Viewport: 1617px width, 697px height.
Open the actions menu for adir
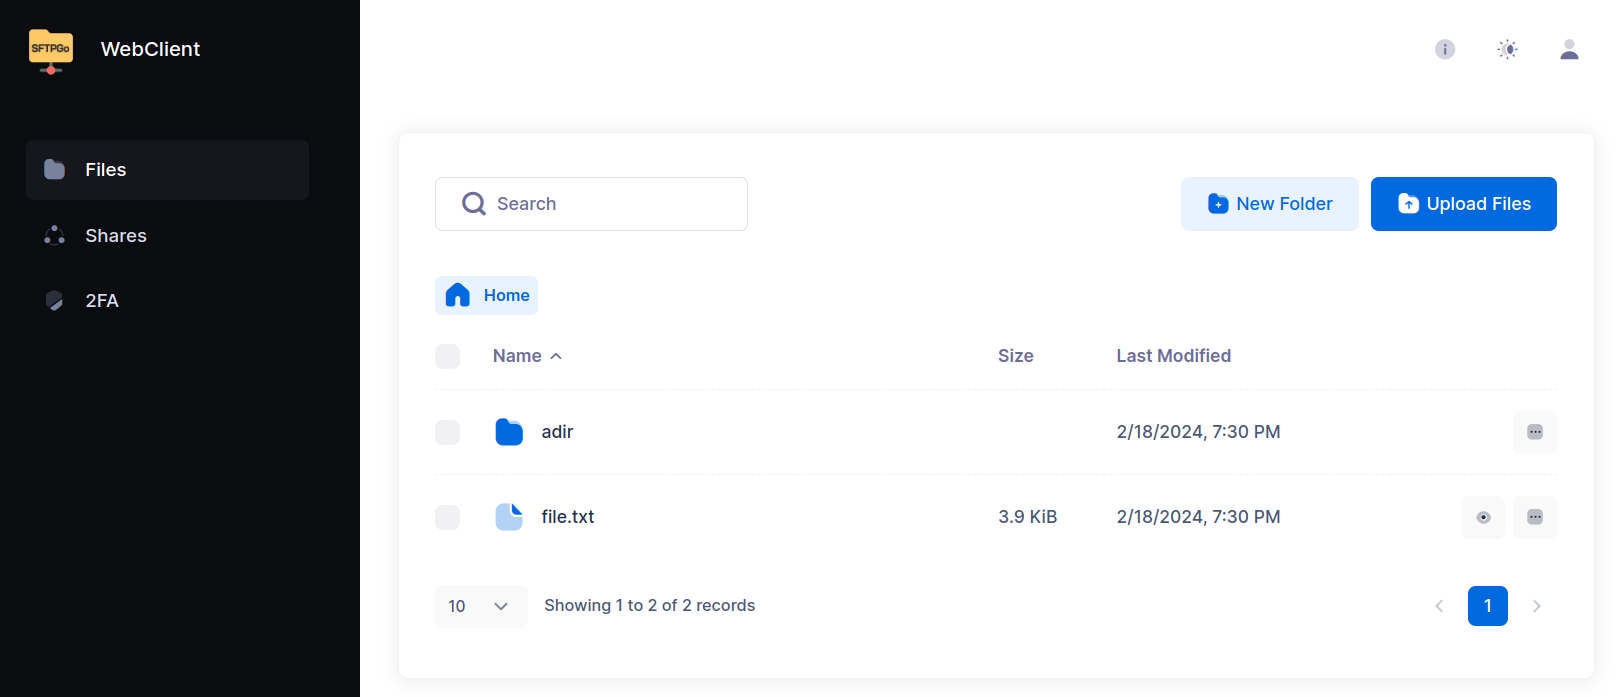click(x=1534, y=432)
